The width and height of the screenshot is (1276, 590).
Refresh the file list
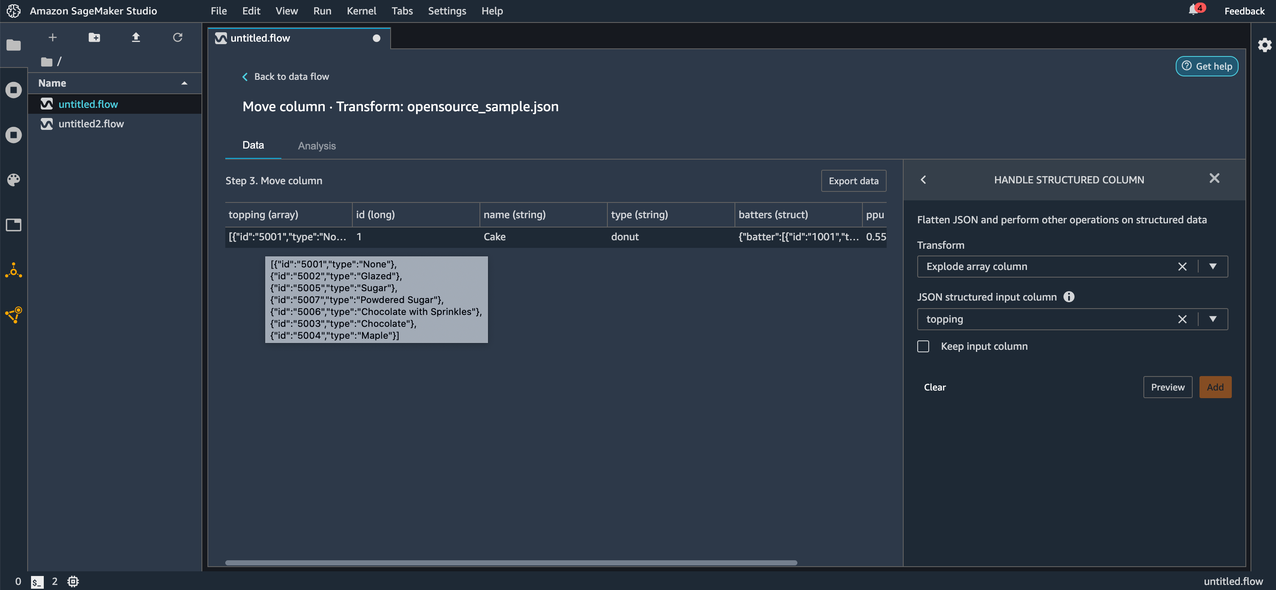pyautogui.click(x=178, y=37)
